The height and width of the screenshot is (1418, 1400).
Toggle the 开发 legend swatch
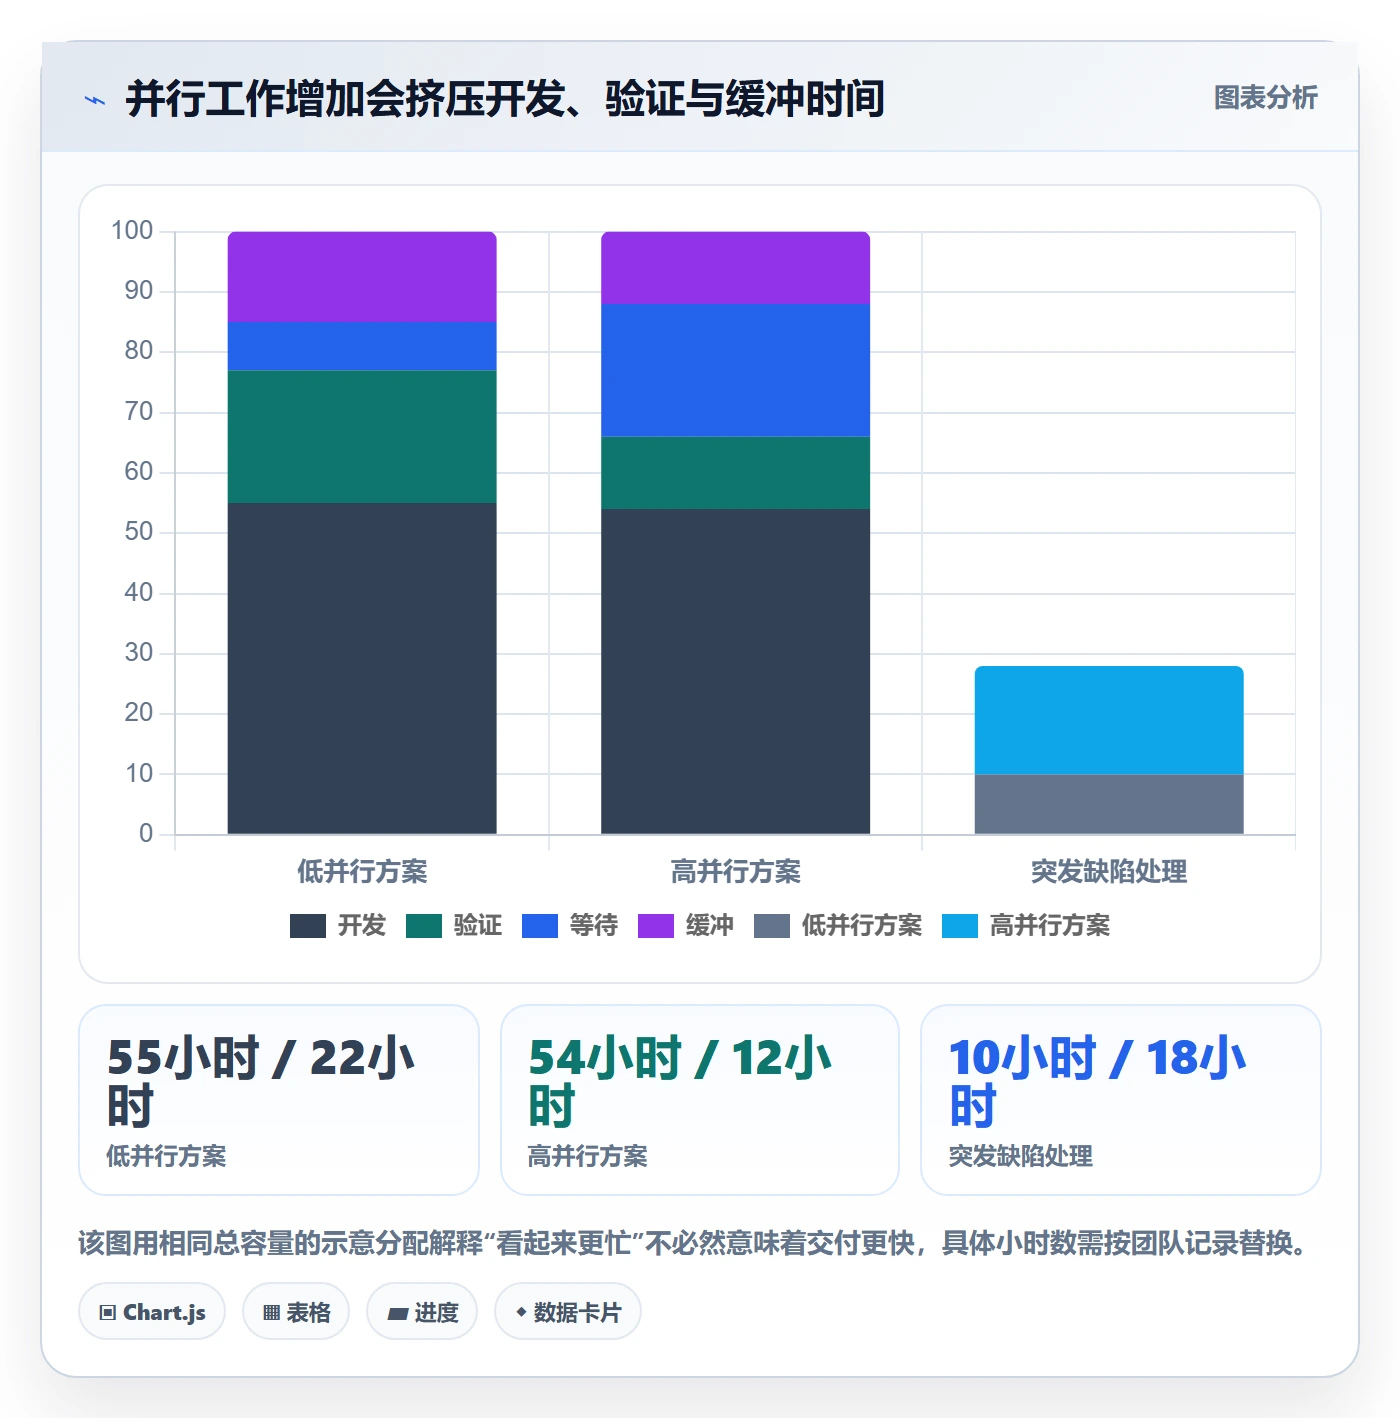coord(308,926)
